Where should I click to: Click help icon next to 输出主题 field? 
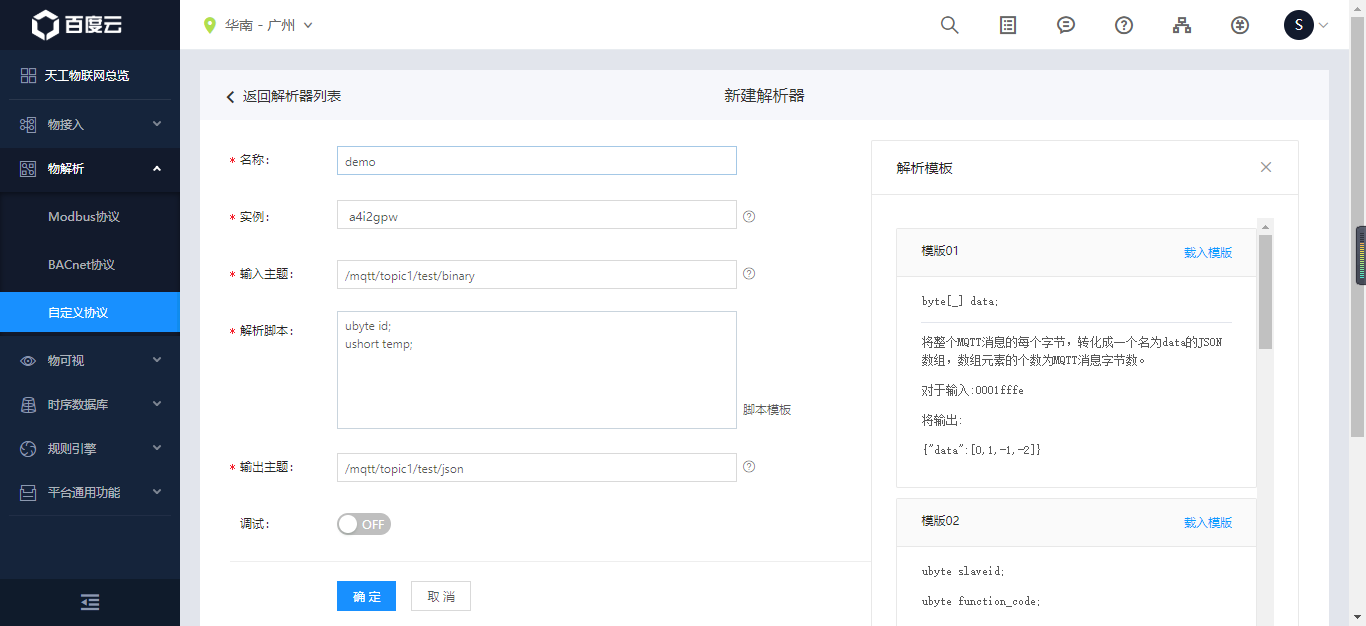pos(749,466)
